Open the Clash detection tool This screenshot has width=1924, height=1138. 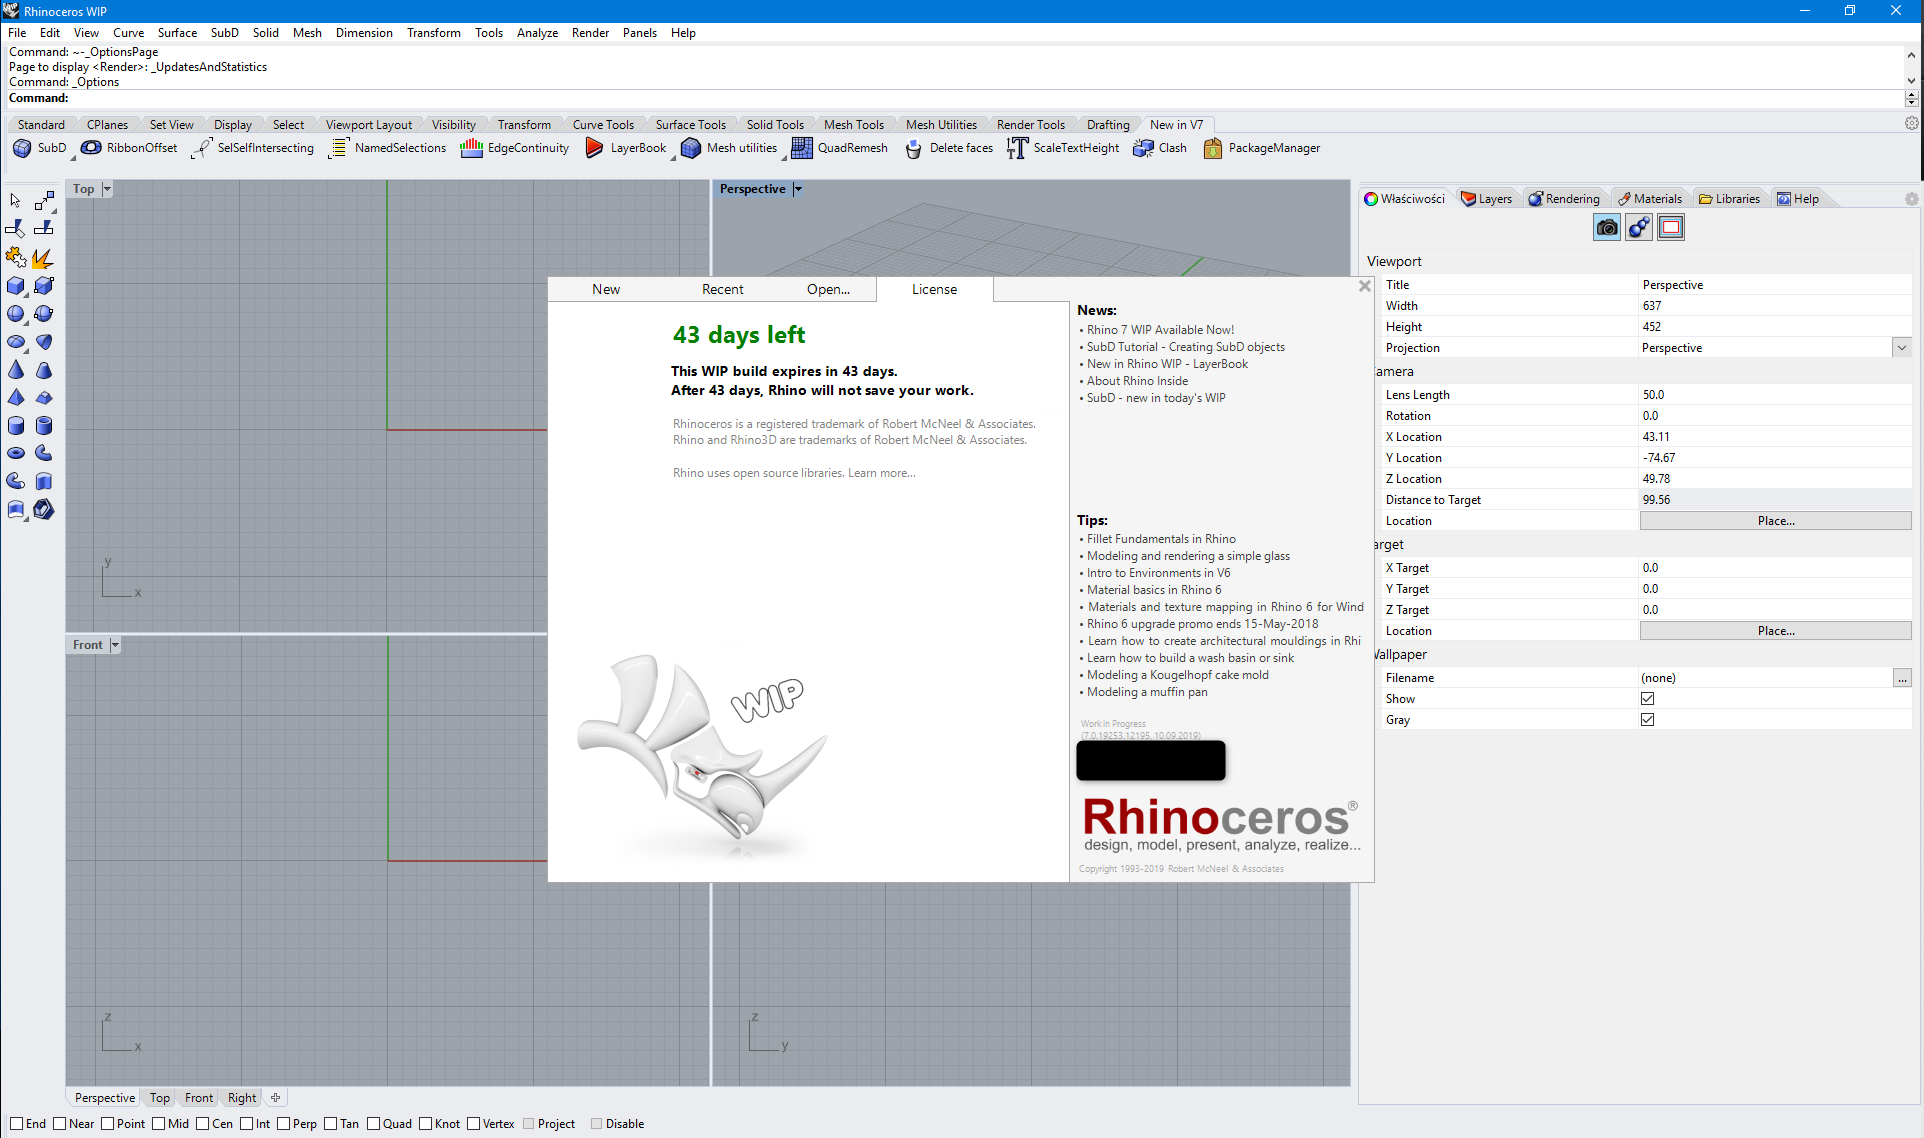1144,148
